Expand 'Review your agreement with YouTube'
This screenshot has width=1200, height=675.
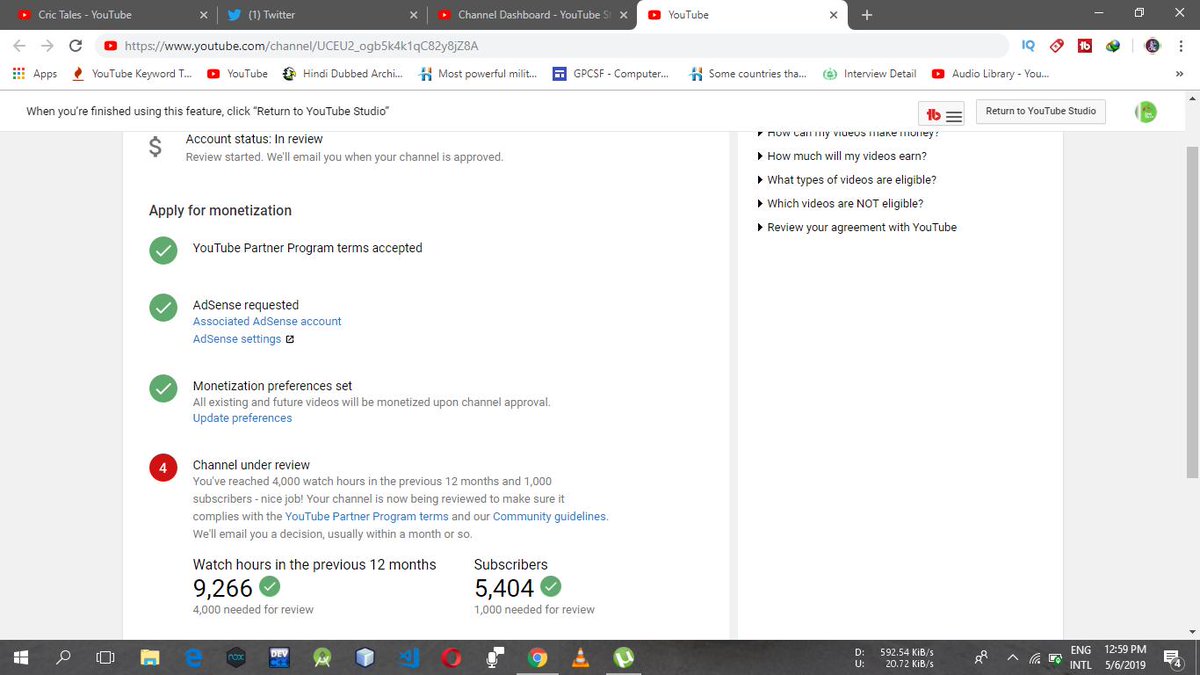[857, 228]
